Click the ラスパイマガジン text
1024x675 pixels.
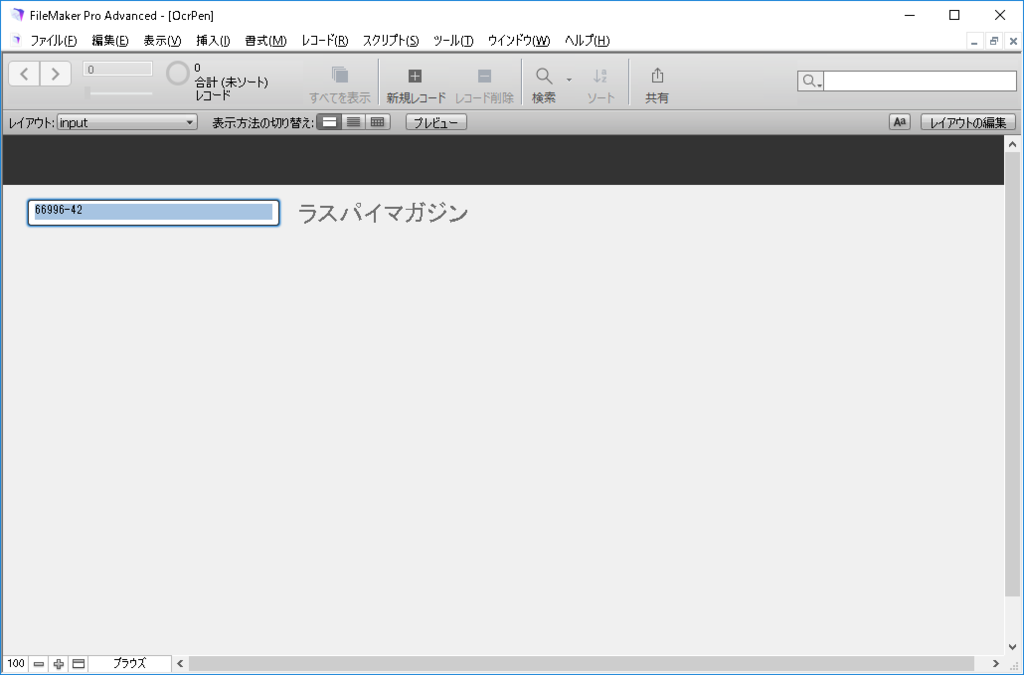[383, 213]
